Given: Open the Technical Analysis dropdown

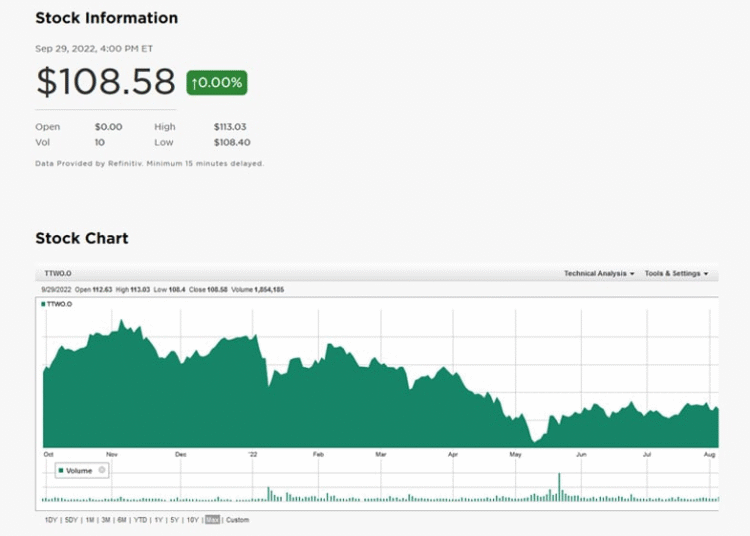Looking at the screenshot, I should pyautogui.click(x=598, y=273).
